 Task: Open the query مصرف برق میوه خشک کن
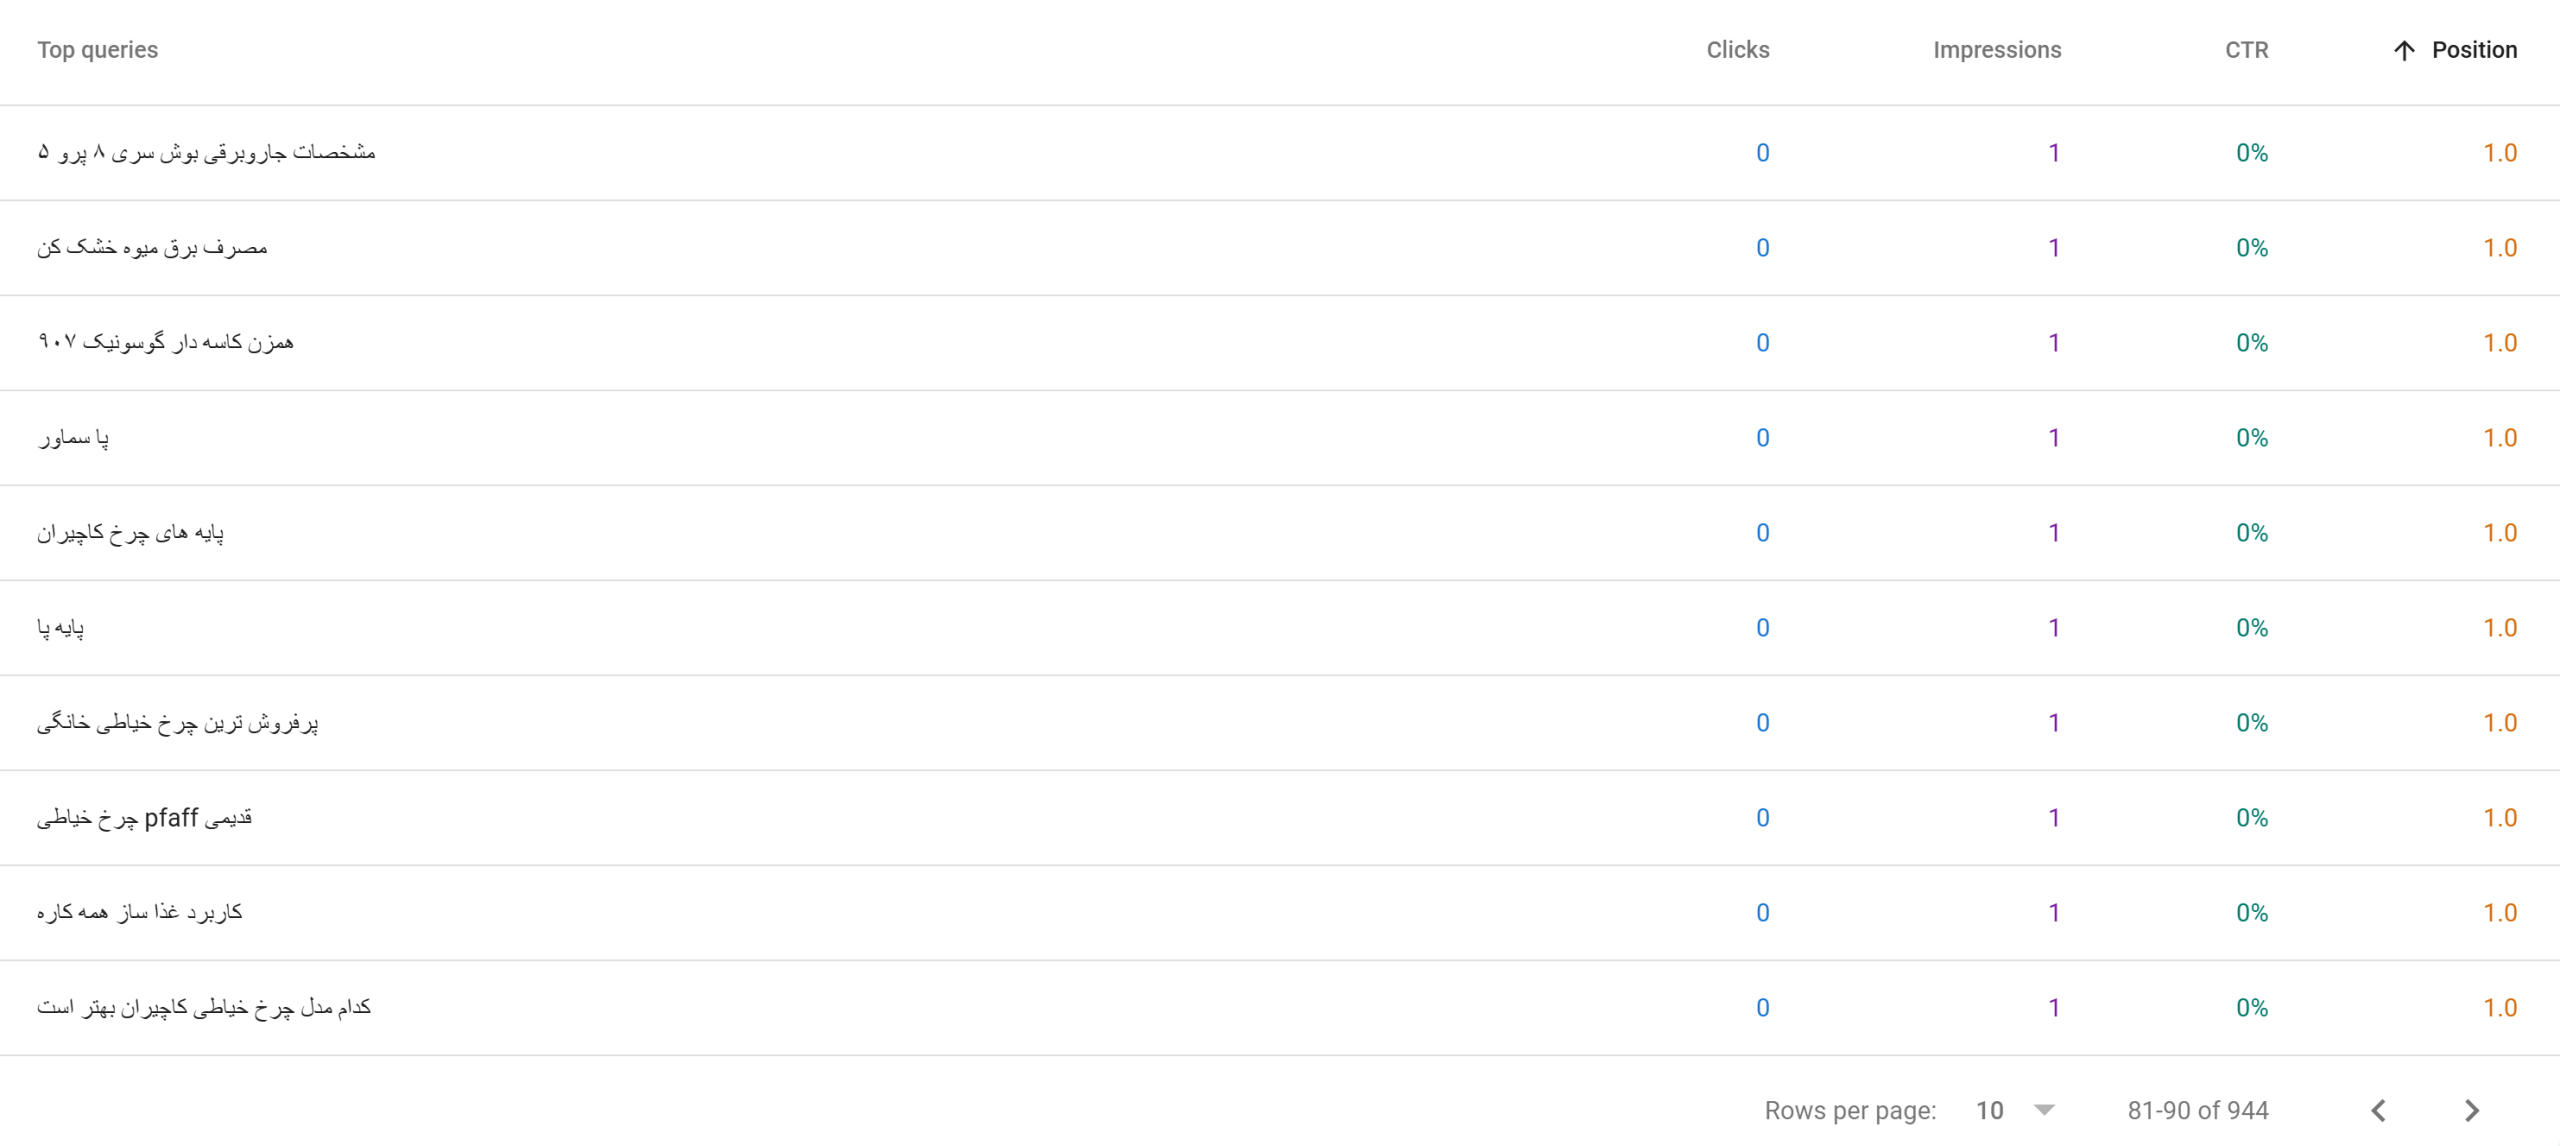click(152, 247)
